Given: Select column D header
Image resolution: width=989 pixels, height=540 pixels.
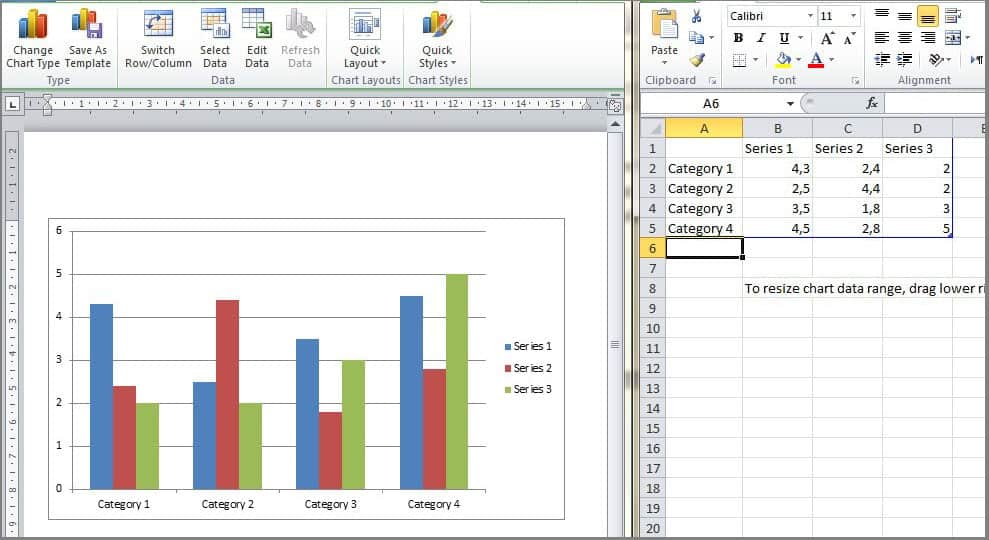Looking at the screenshot, I should tap(917, 129).
